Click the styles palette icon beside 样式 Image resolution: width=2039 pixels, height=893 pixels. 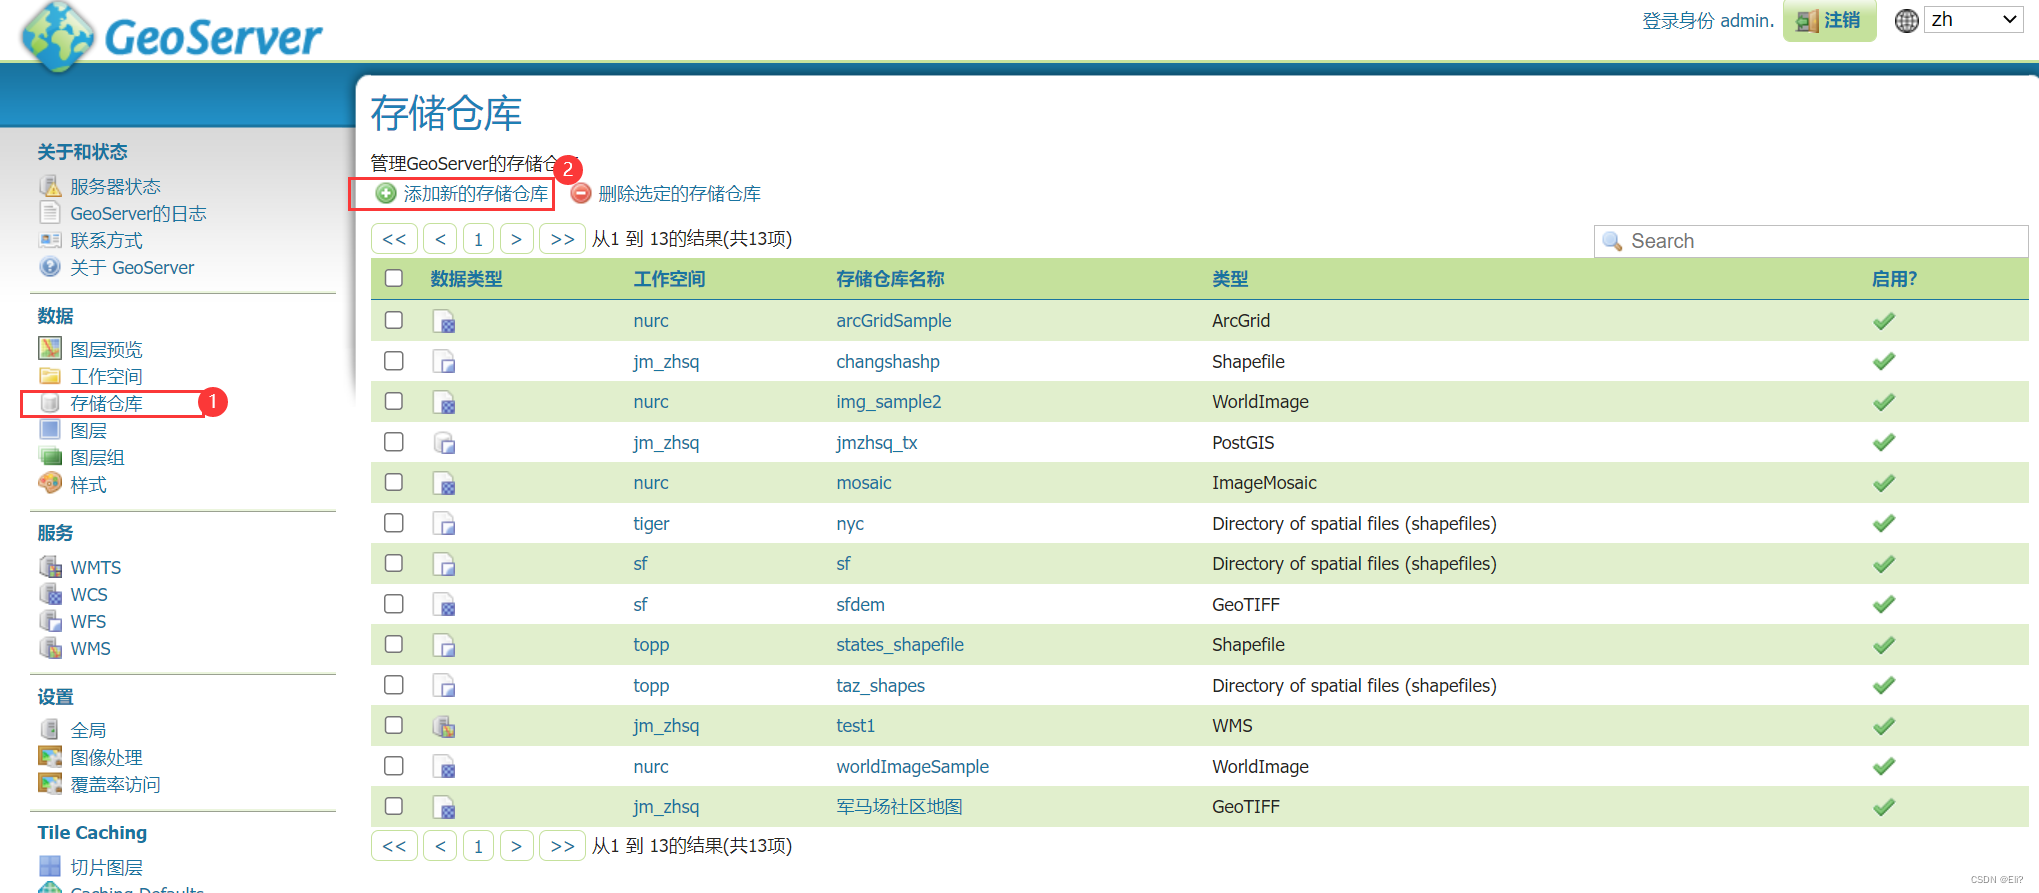click(50, 484)
